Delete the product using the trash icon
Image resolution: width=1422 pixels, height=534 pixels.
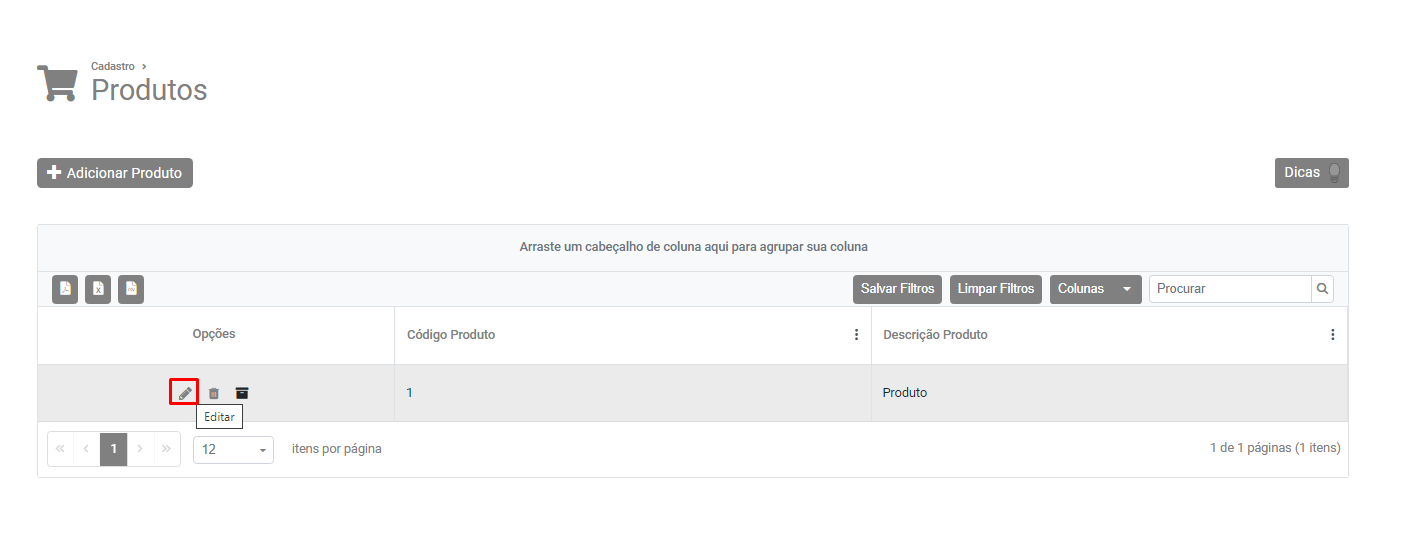click(213, 393)
